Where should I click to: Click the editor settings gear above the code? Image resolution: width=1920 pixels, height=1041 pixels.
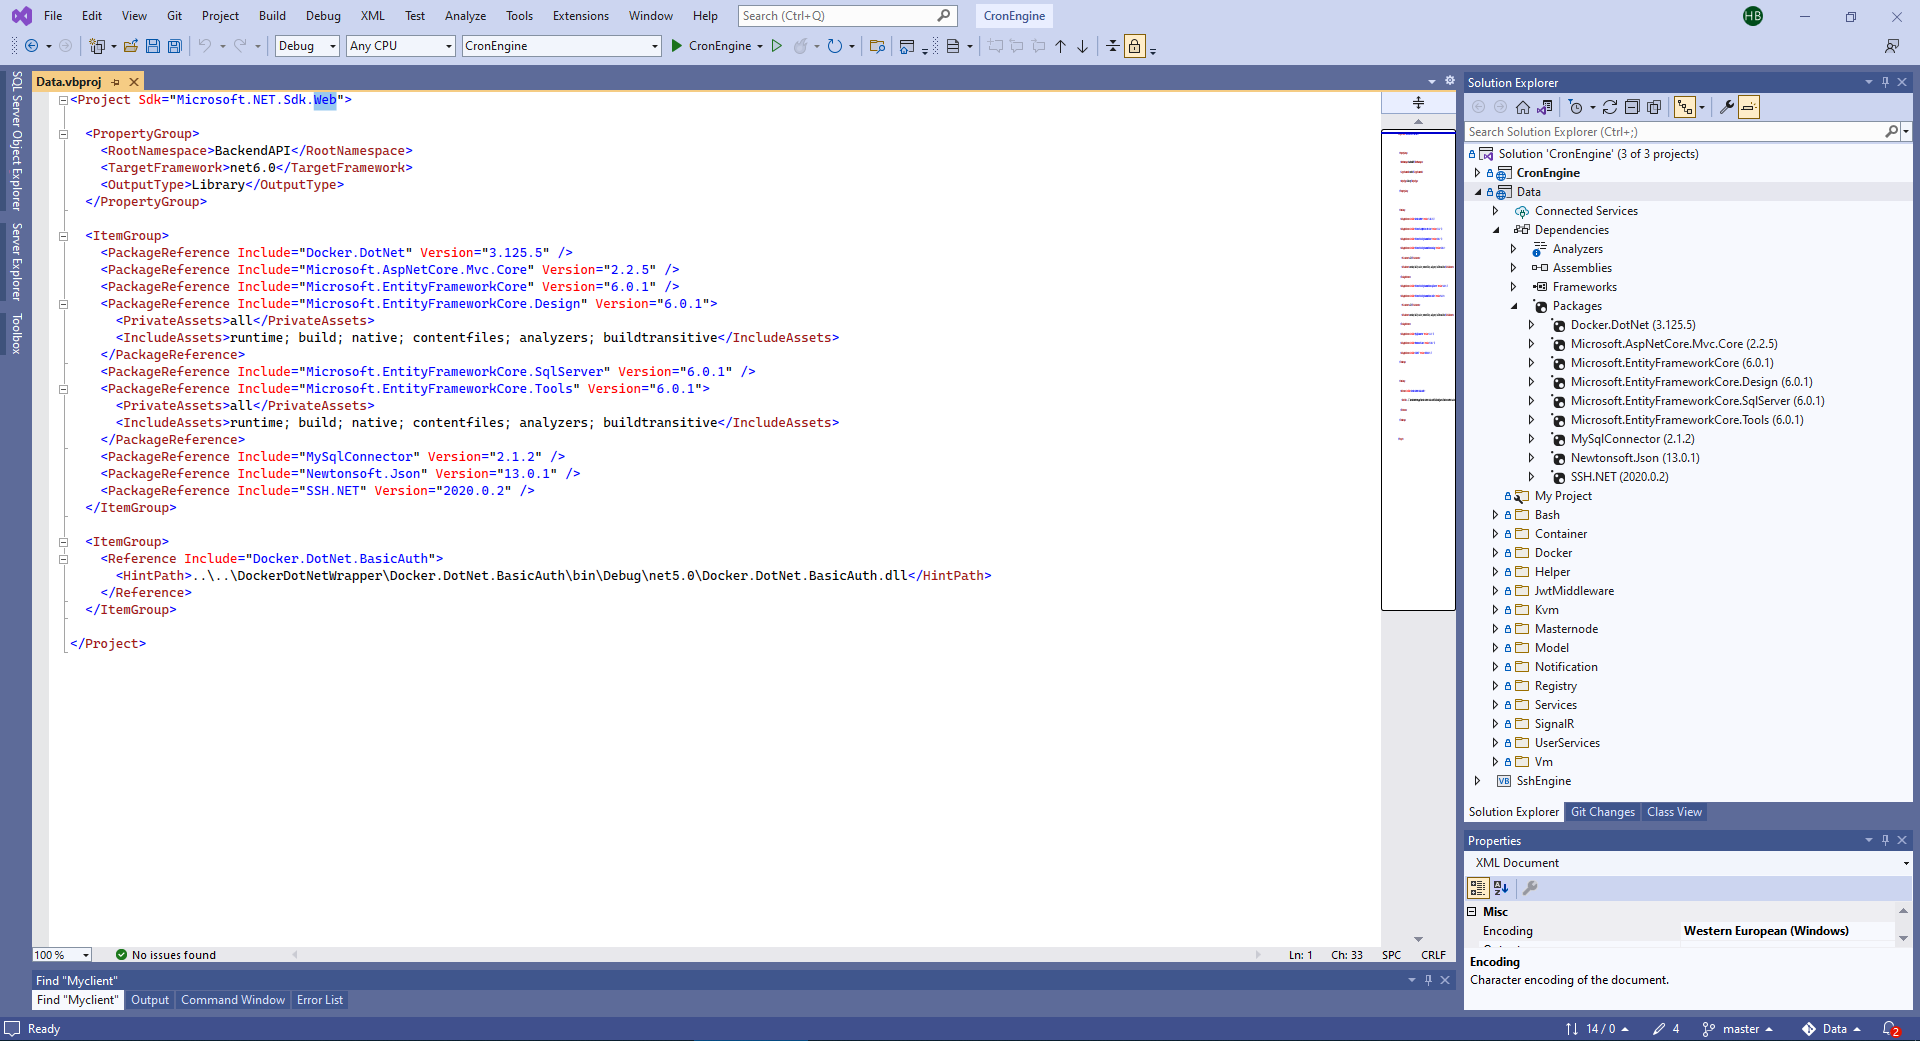[1450, 81]
